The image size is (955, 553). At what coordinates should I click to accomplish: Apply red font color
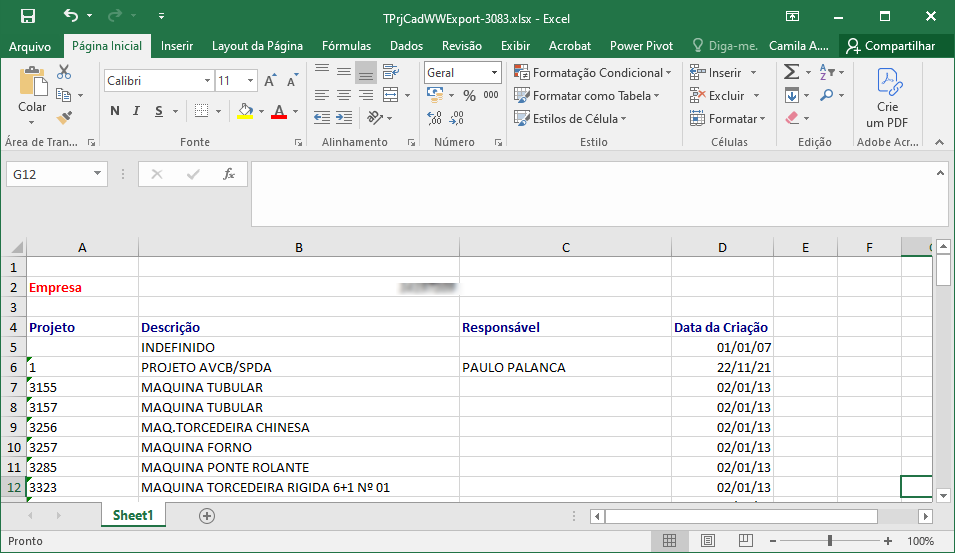click(x=279, y=111)
